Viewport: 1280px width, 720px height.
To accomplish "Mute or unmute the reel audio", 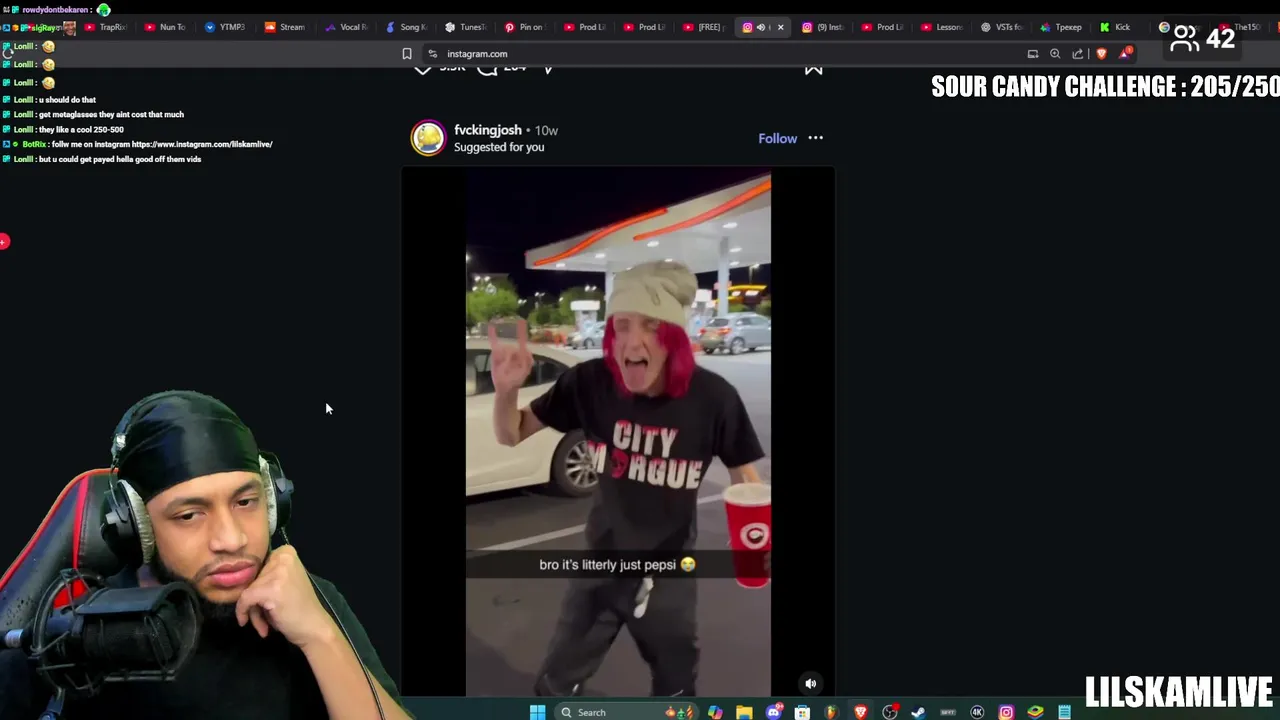I will click(x=811, y=684).
